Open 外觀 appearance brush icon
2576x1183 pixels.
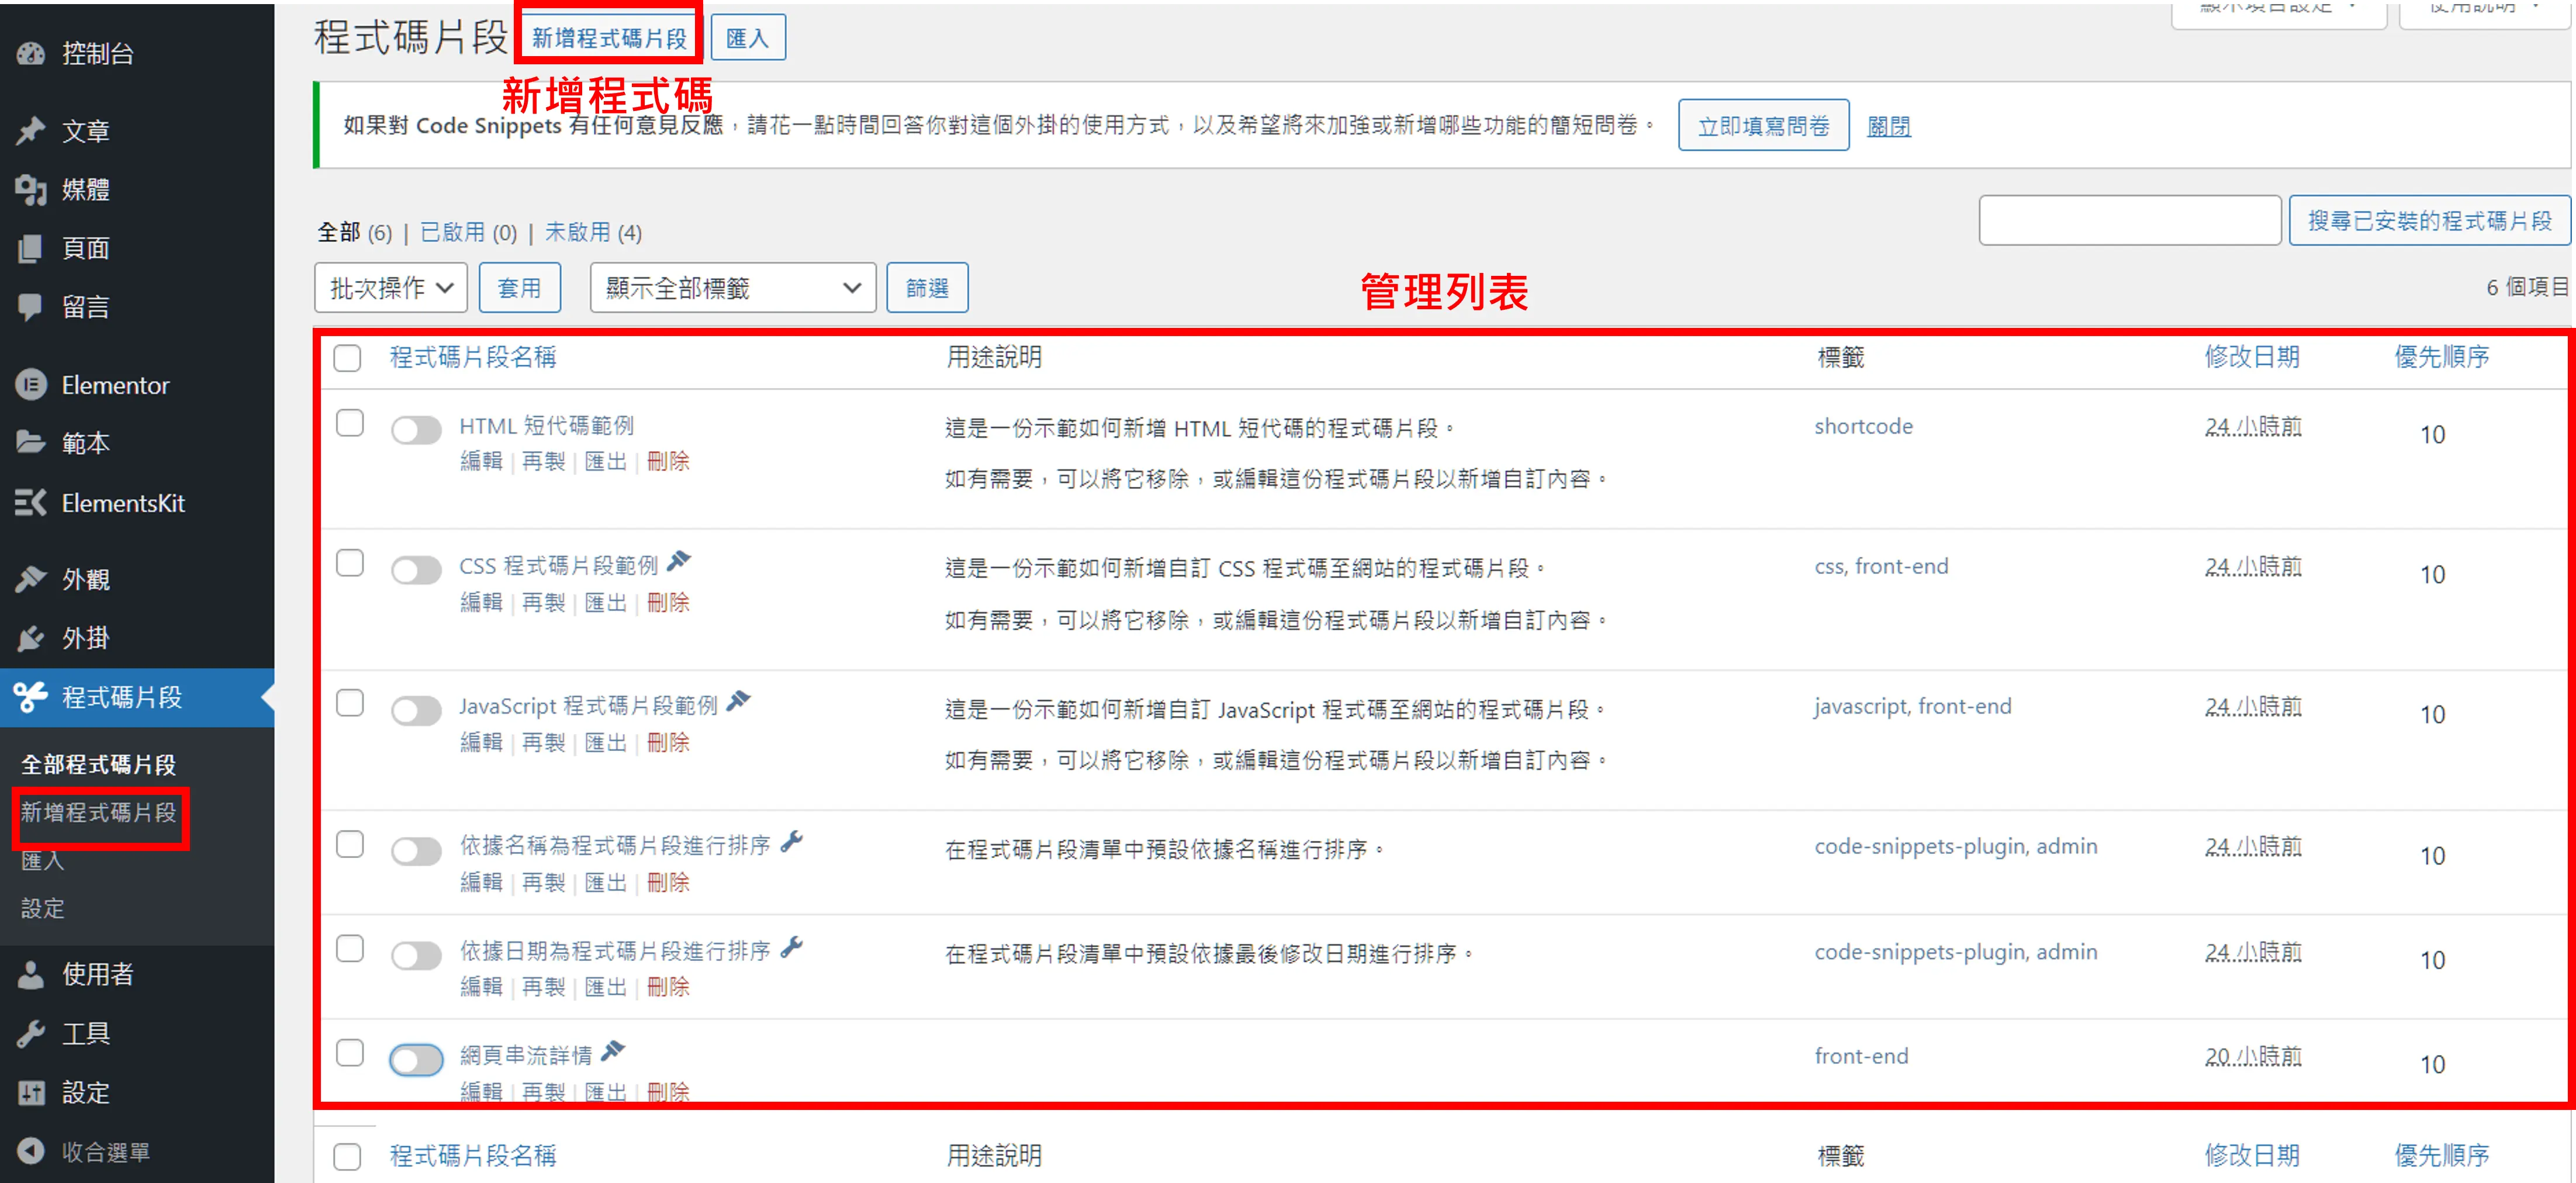pyautogui.click(x=30, y=579)
